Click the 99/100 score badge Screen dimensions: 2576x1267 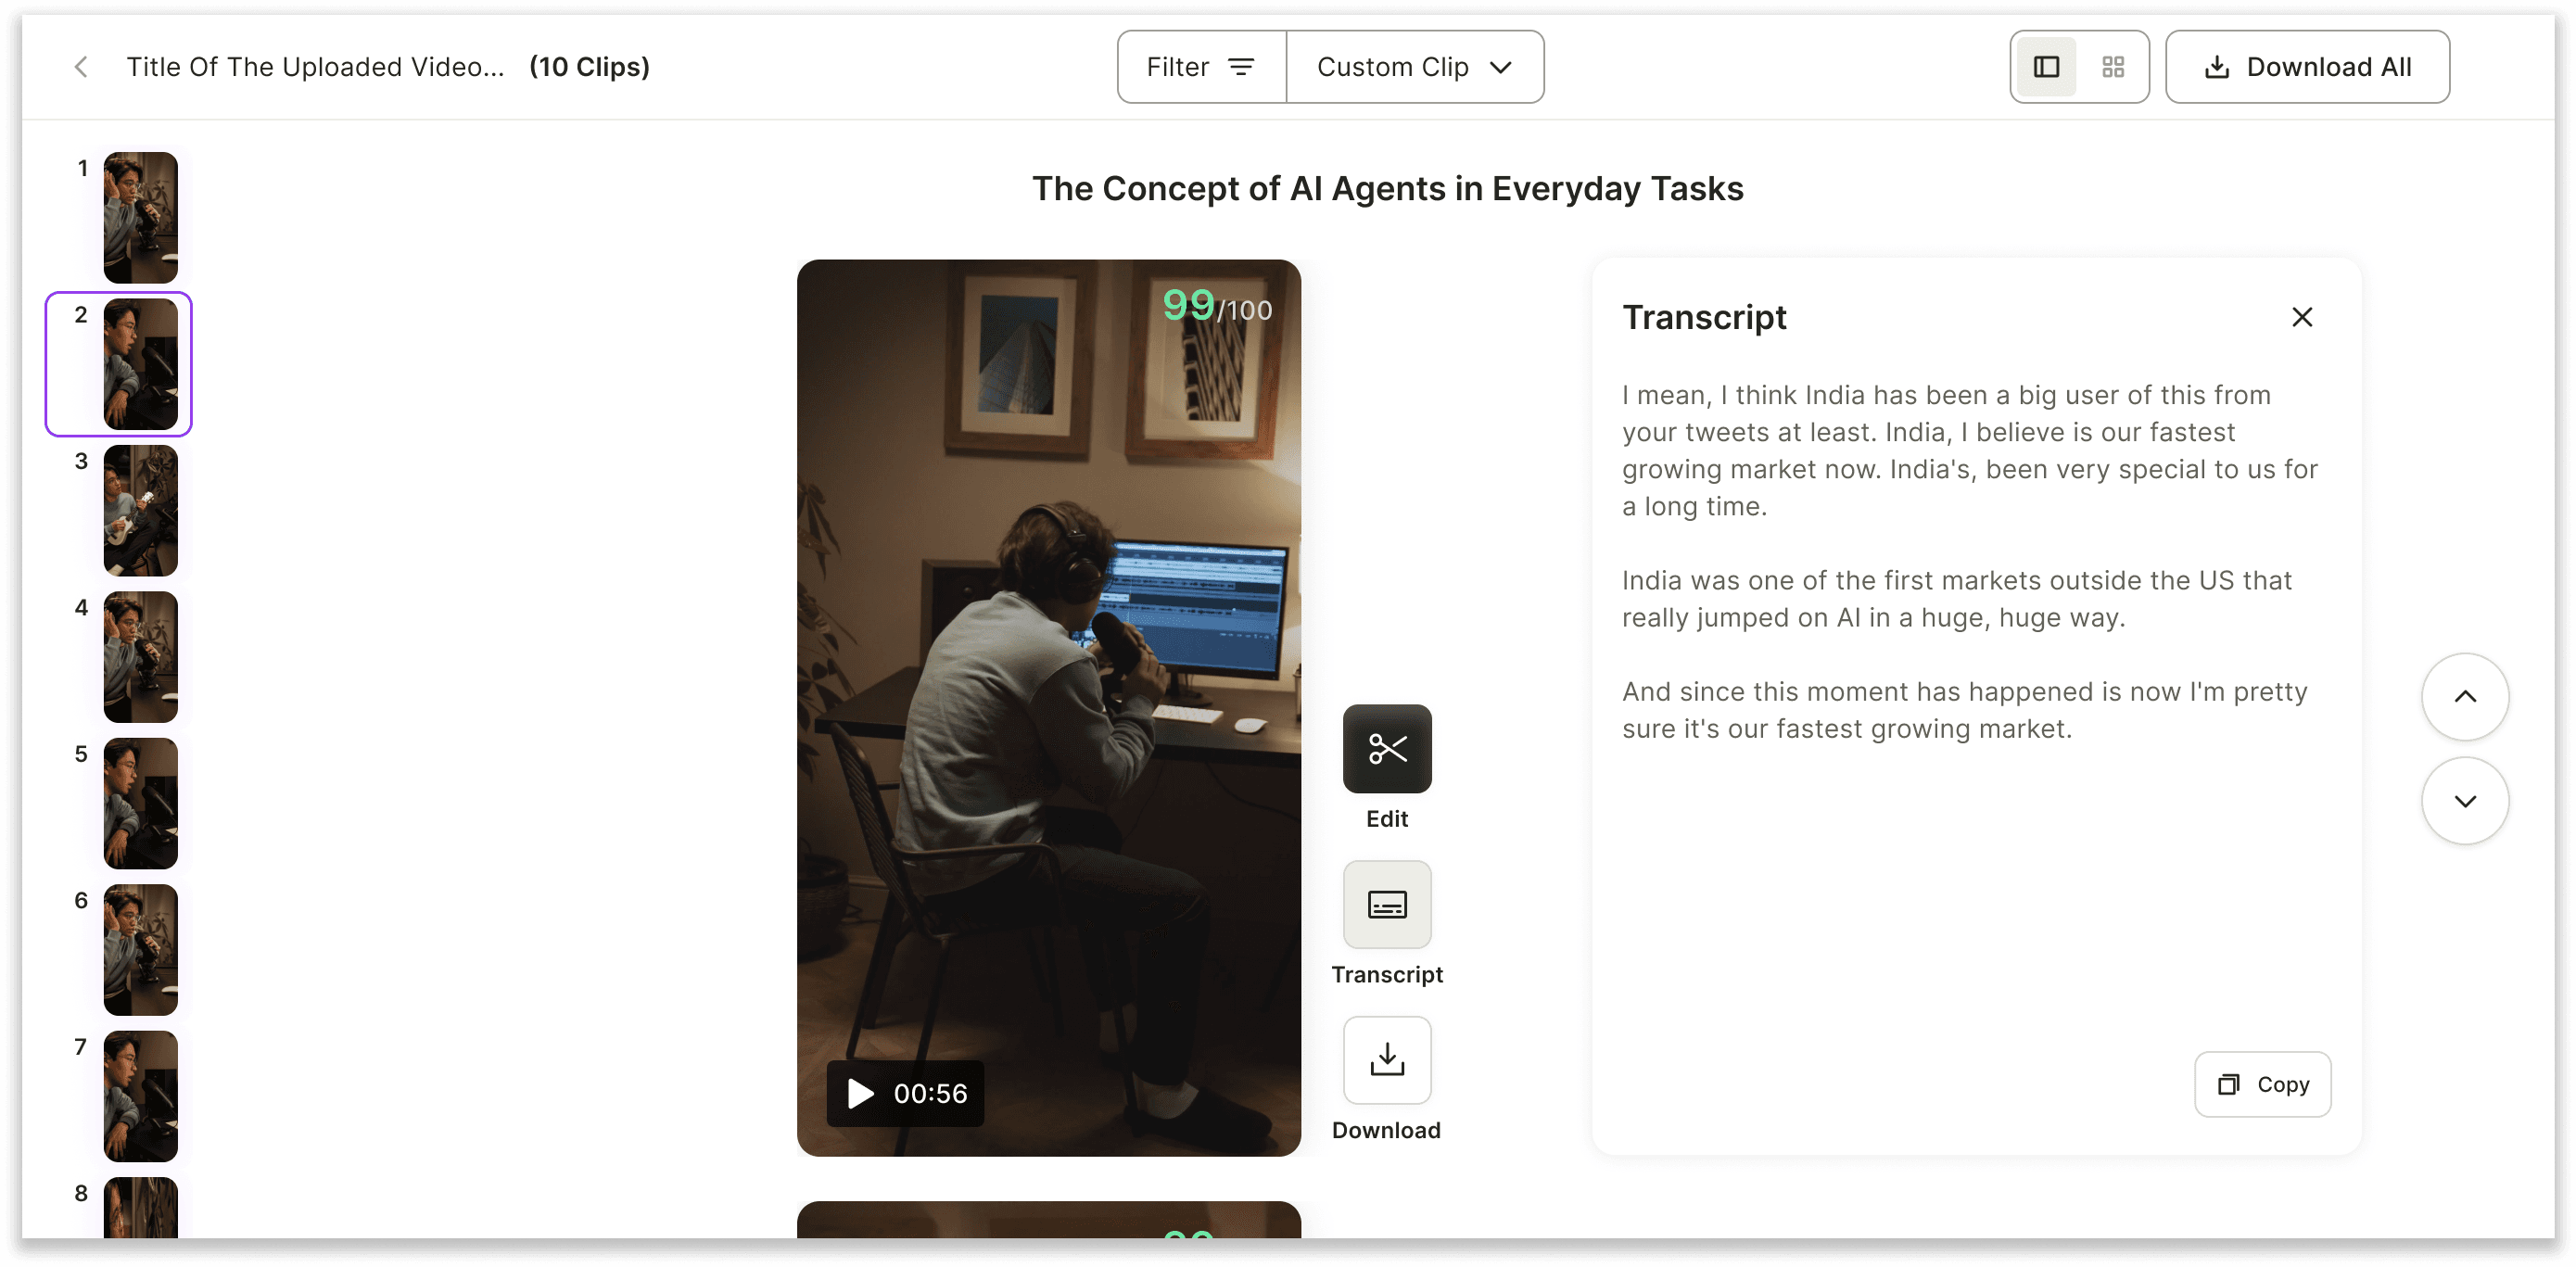[x=1217, y=306]
